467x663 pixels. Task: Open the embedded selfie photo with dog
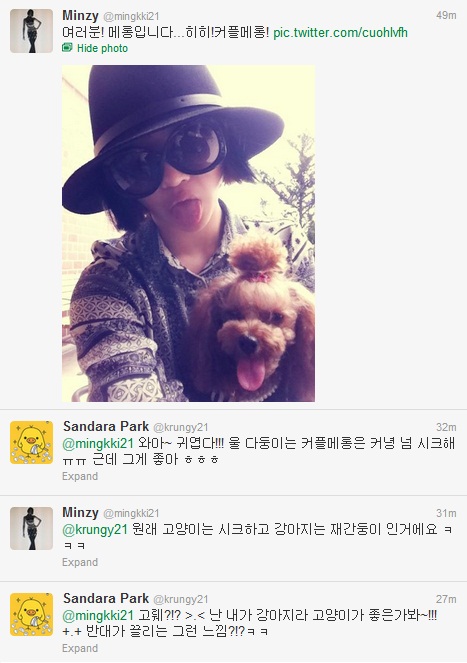click(188, 233)
